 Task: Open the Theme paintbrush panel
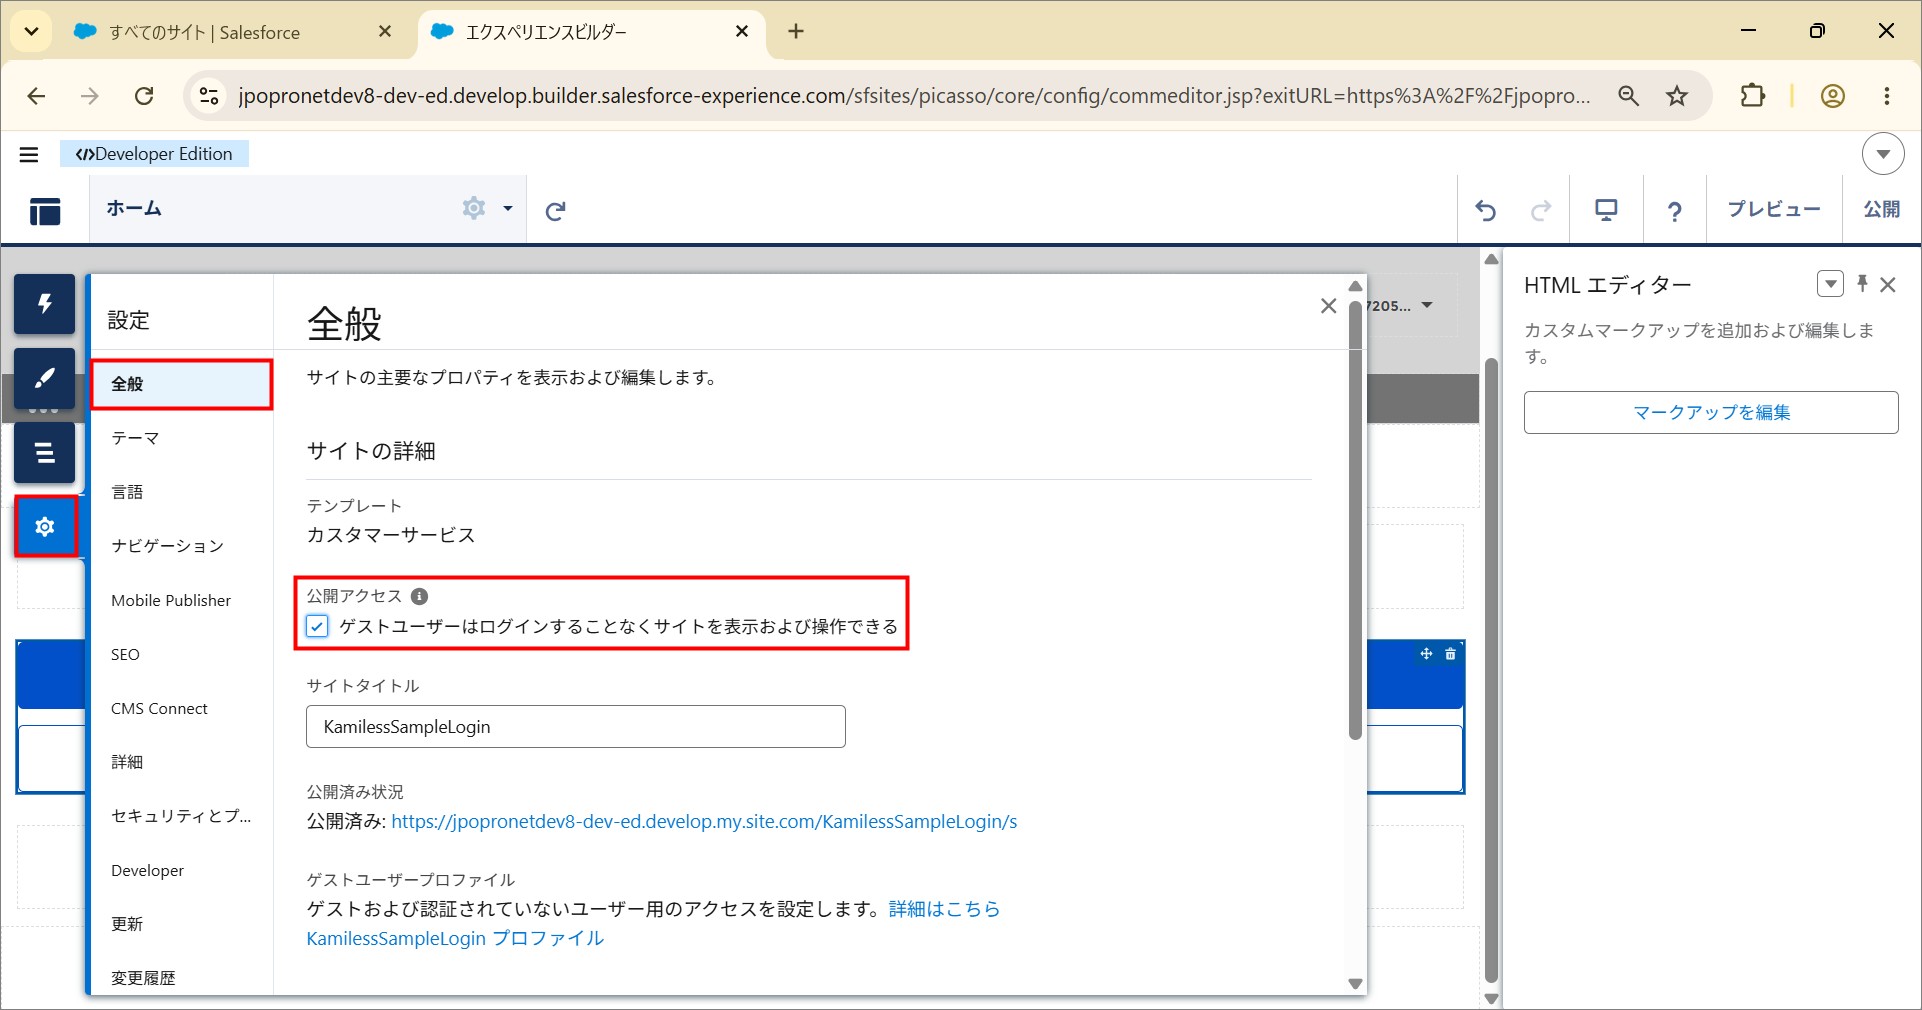coord(44,378)
